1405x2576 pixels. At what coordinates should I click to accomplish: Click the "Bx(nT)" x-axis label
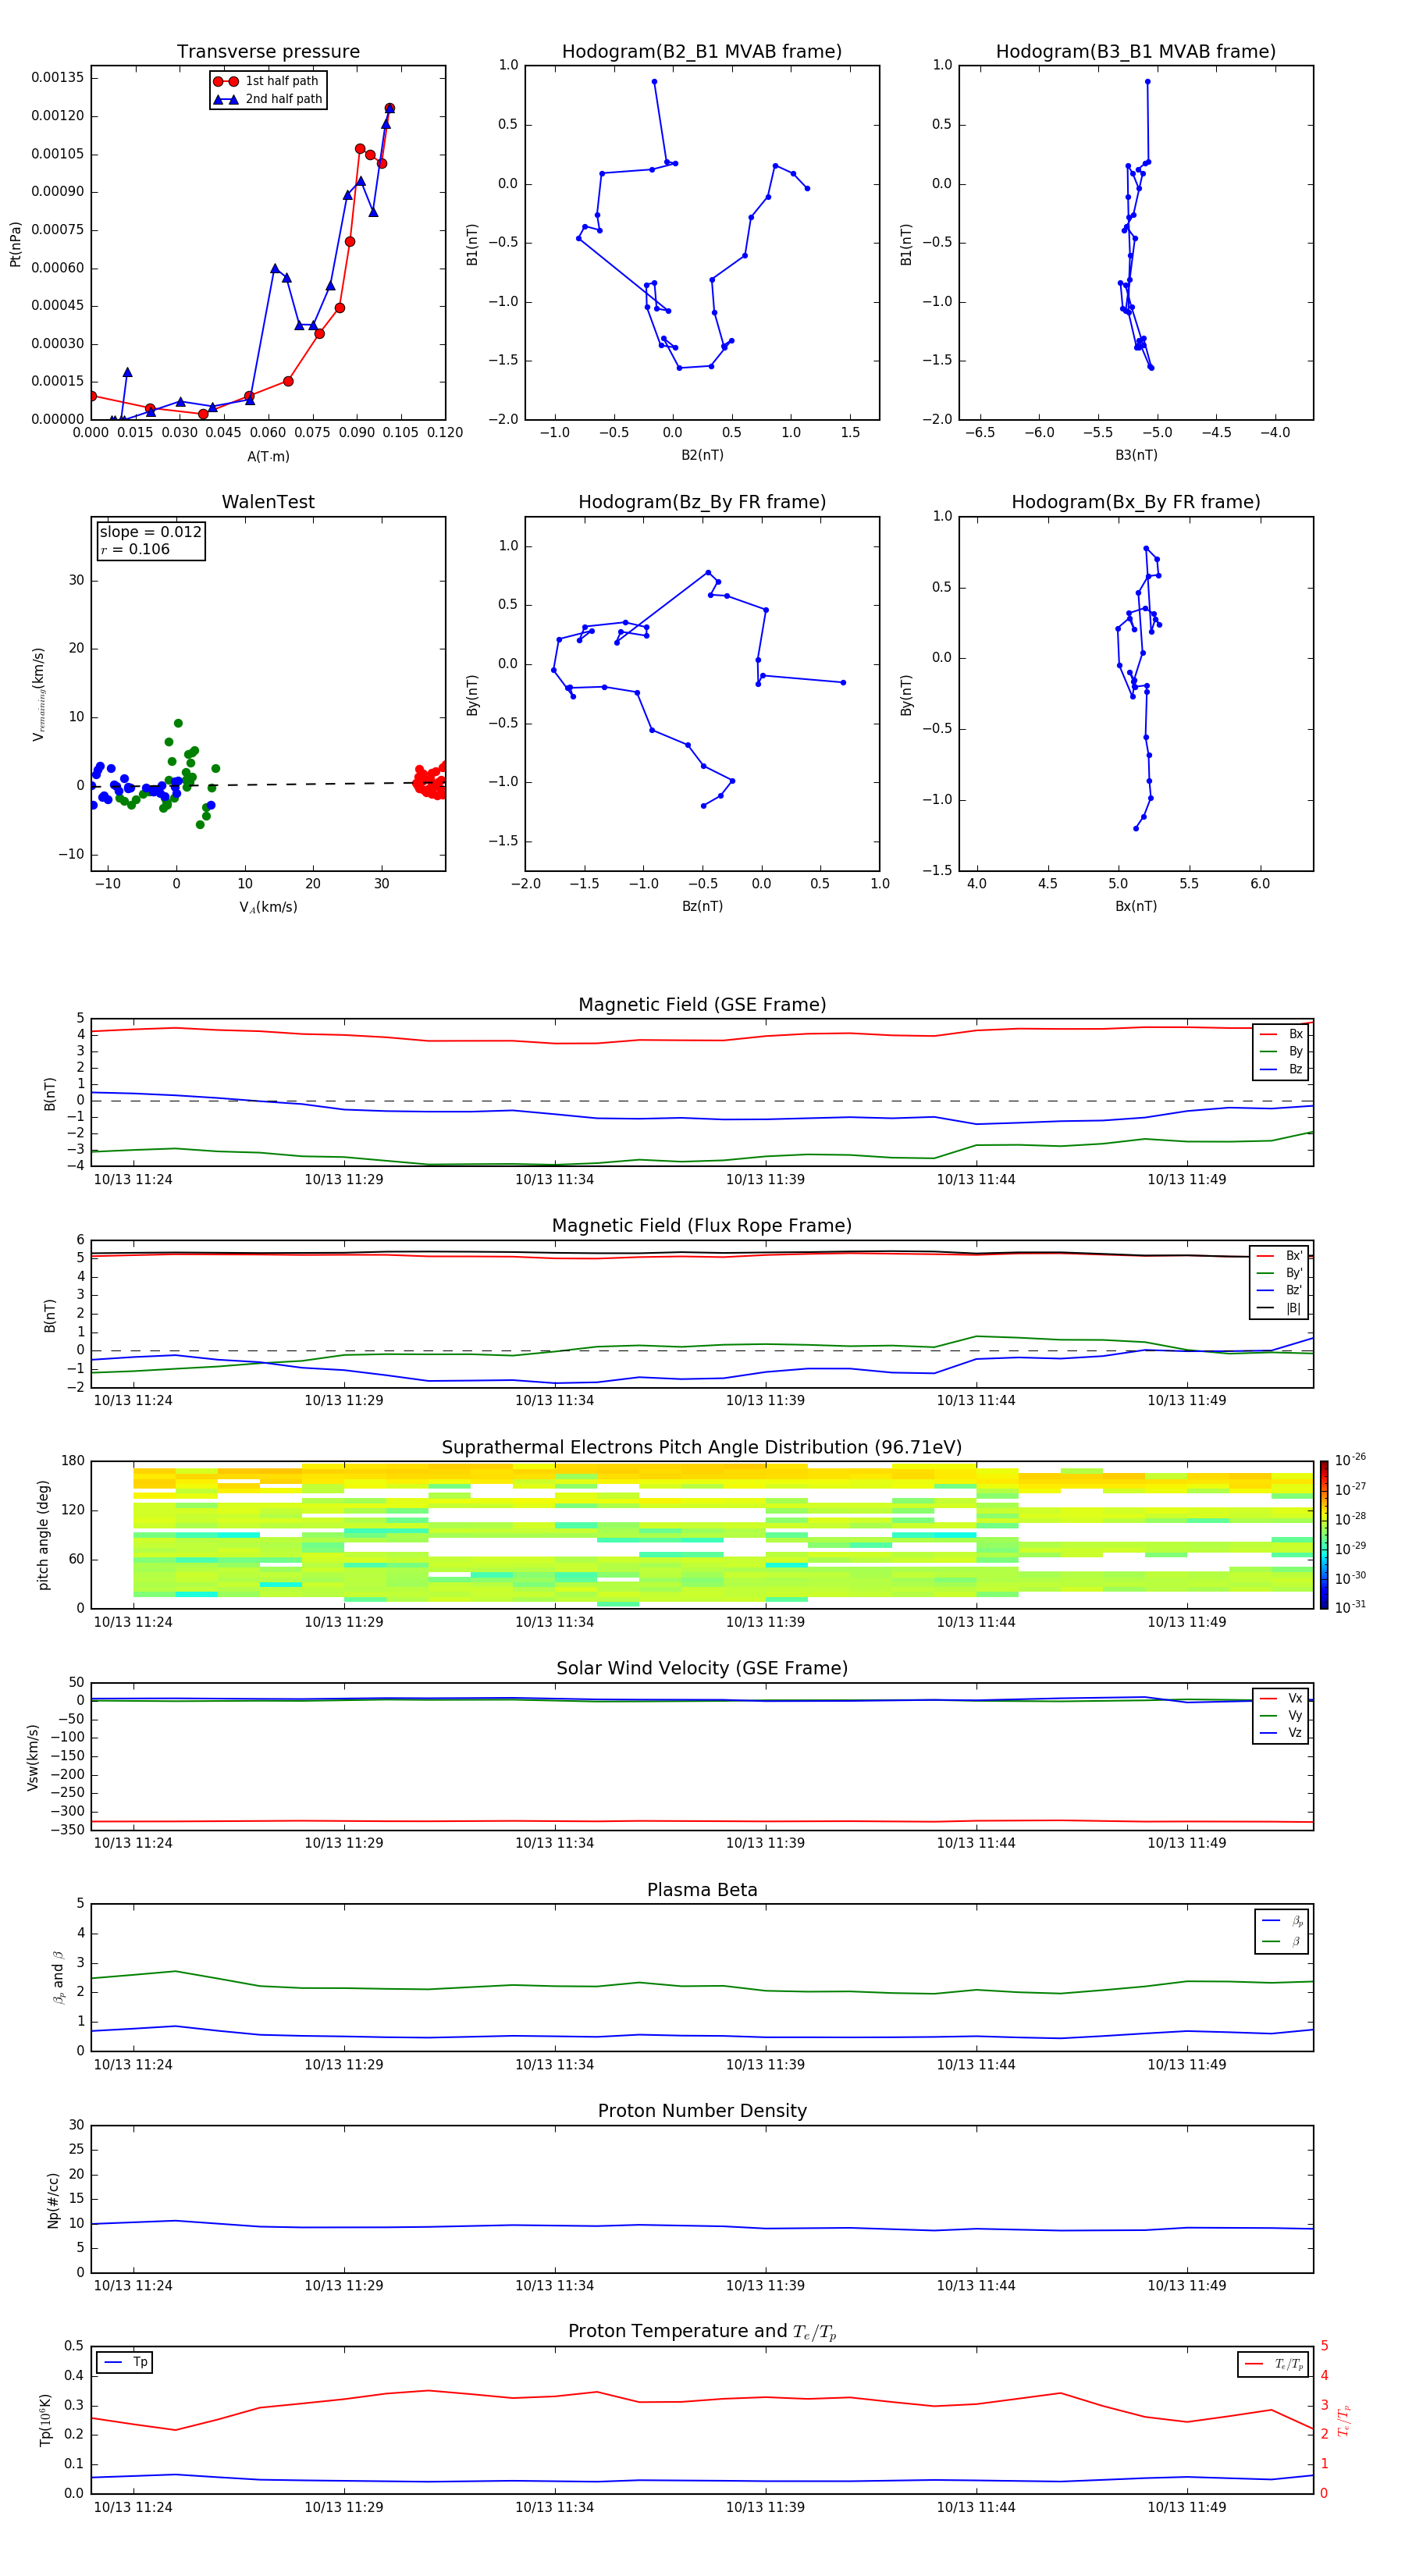[1136, 906]
